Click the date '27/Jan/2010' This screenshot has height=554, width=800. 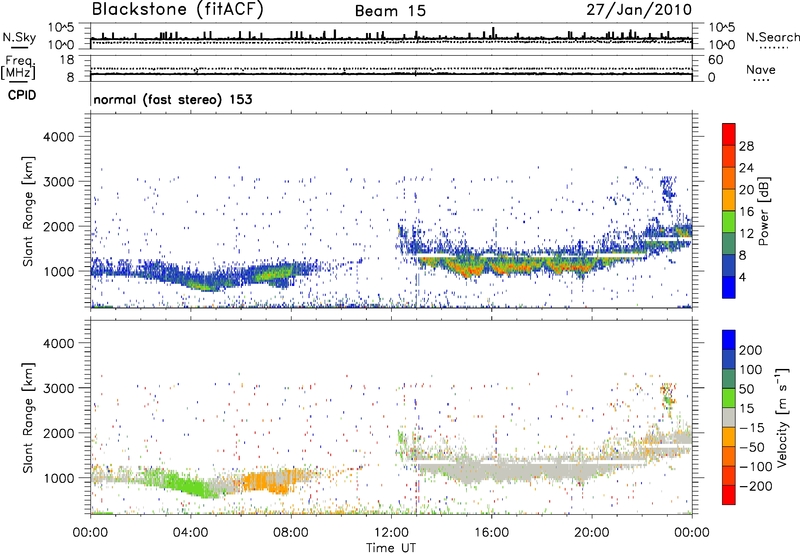[x=639, y=10]
